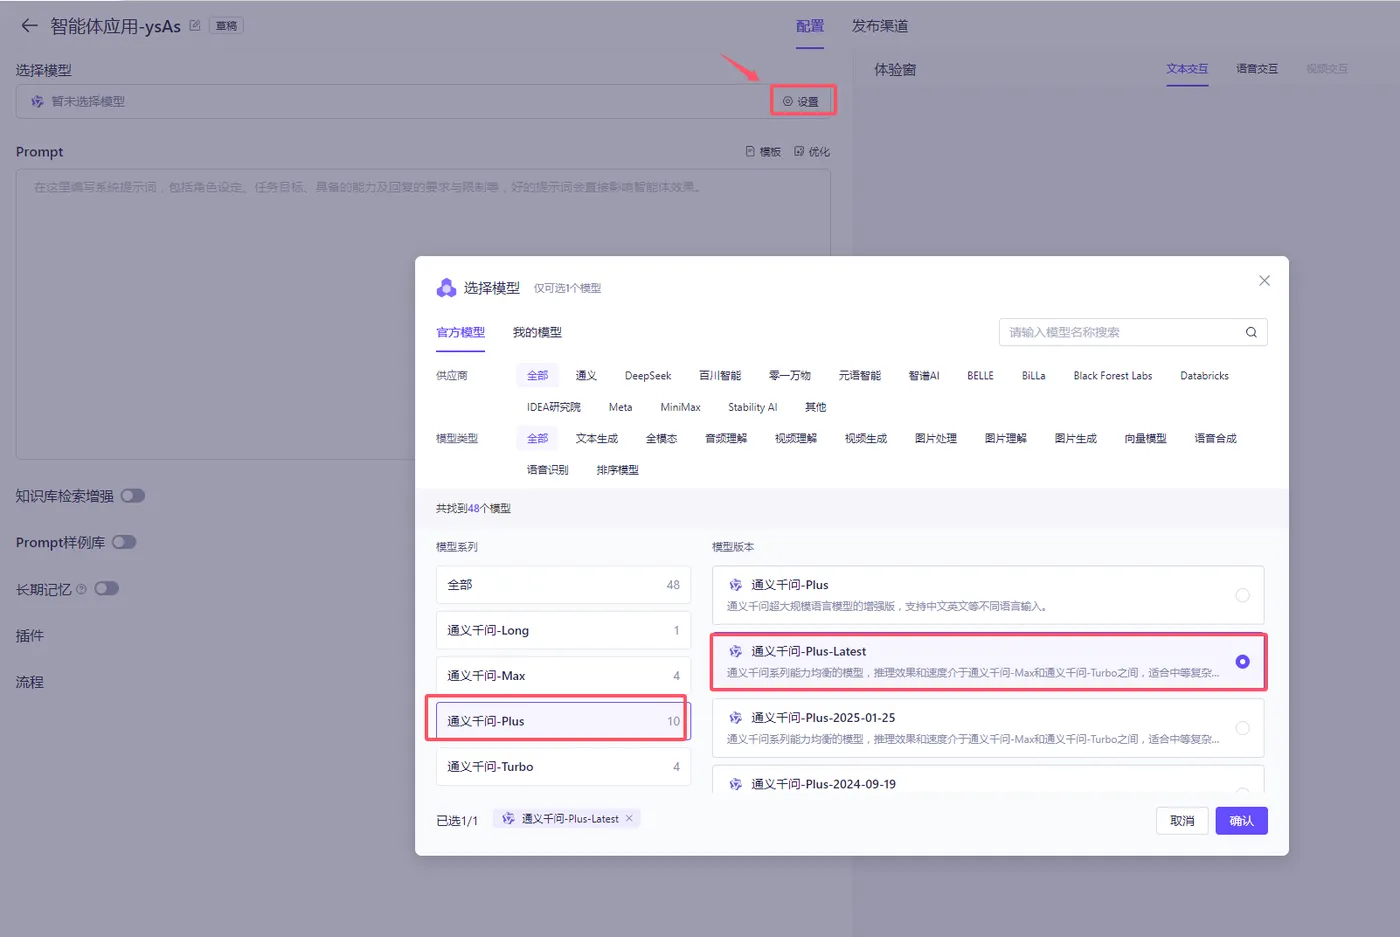This screenshot has width=1400, height=937.
Task: Click the 设置 gear button for model selection
Action: (x=801, y=101)
